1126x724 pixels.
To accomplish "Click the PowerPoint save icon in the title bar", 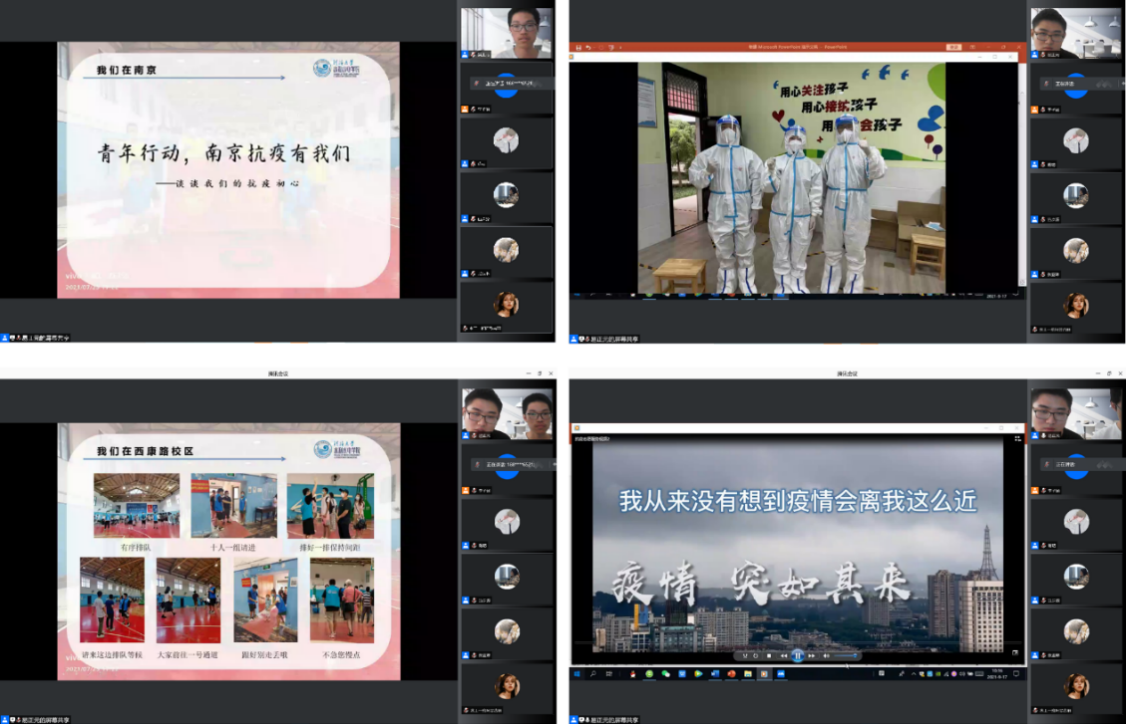I will [x=577, y=47].
